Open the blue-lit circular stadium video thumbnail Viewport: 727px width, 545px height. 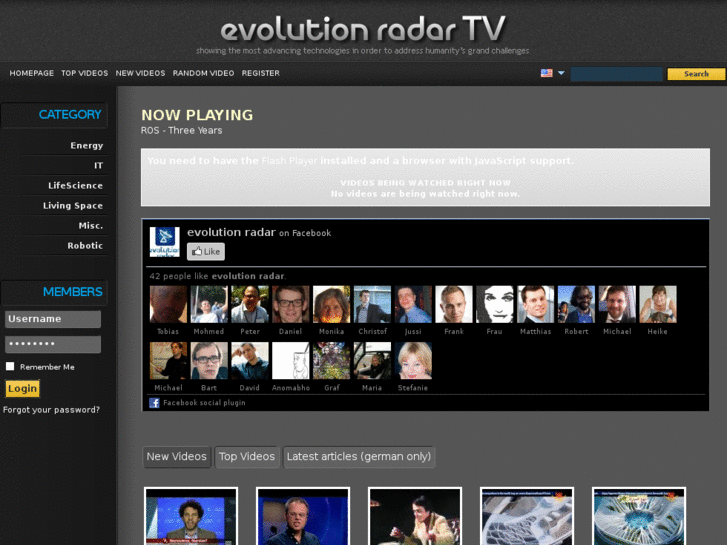pyautogui.click(x=639, y=516)
